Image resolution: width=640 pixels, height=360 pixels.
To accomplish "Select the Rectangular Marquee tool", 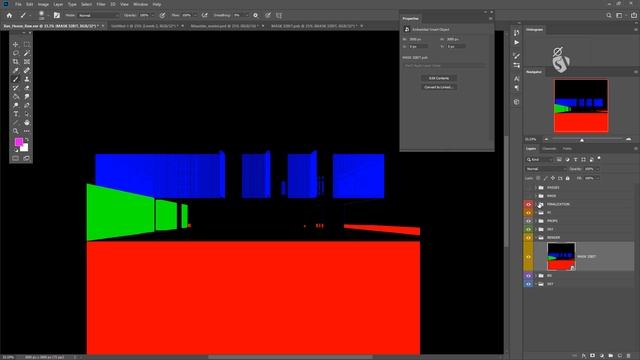I will click(27, 44).
